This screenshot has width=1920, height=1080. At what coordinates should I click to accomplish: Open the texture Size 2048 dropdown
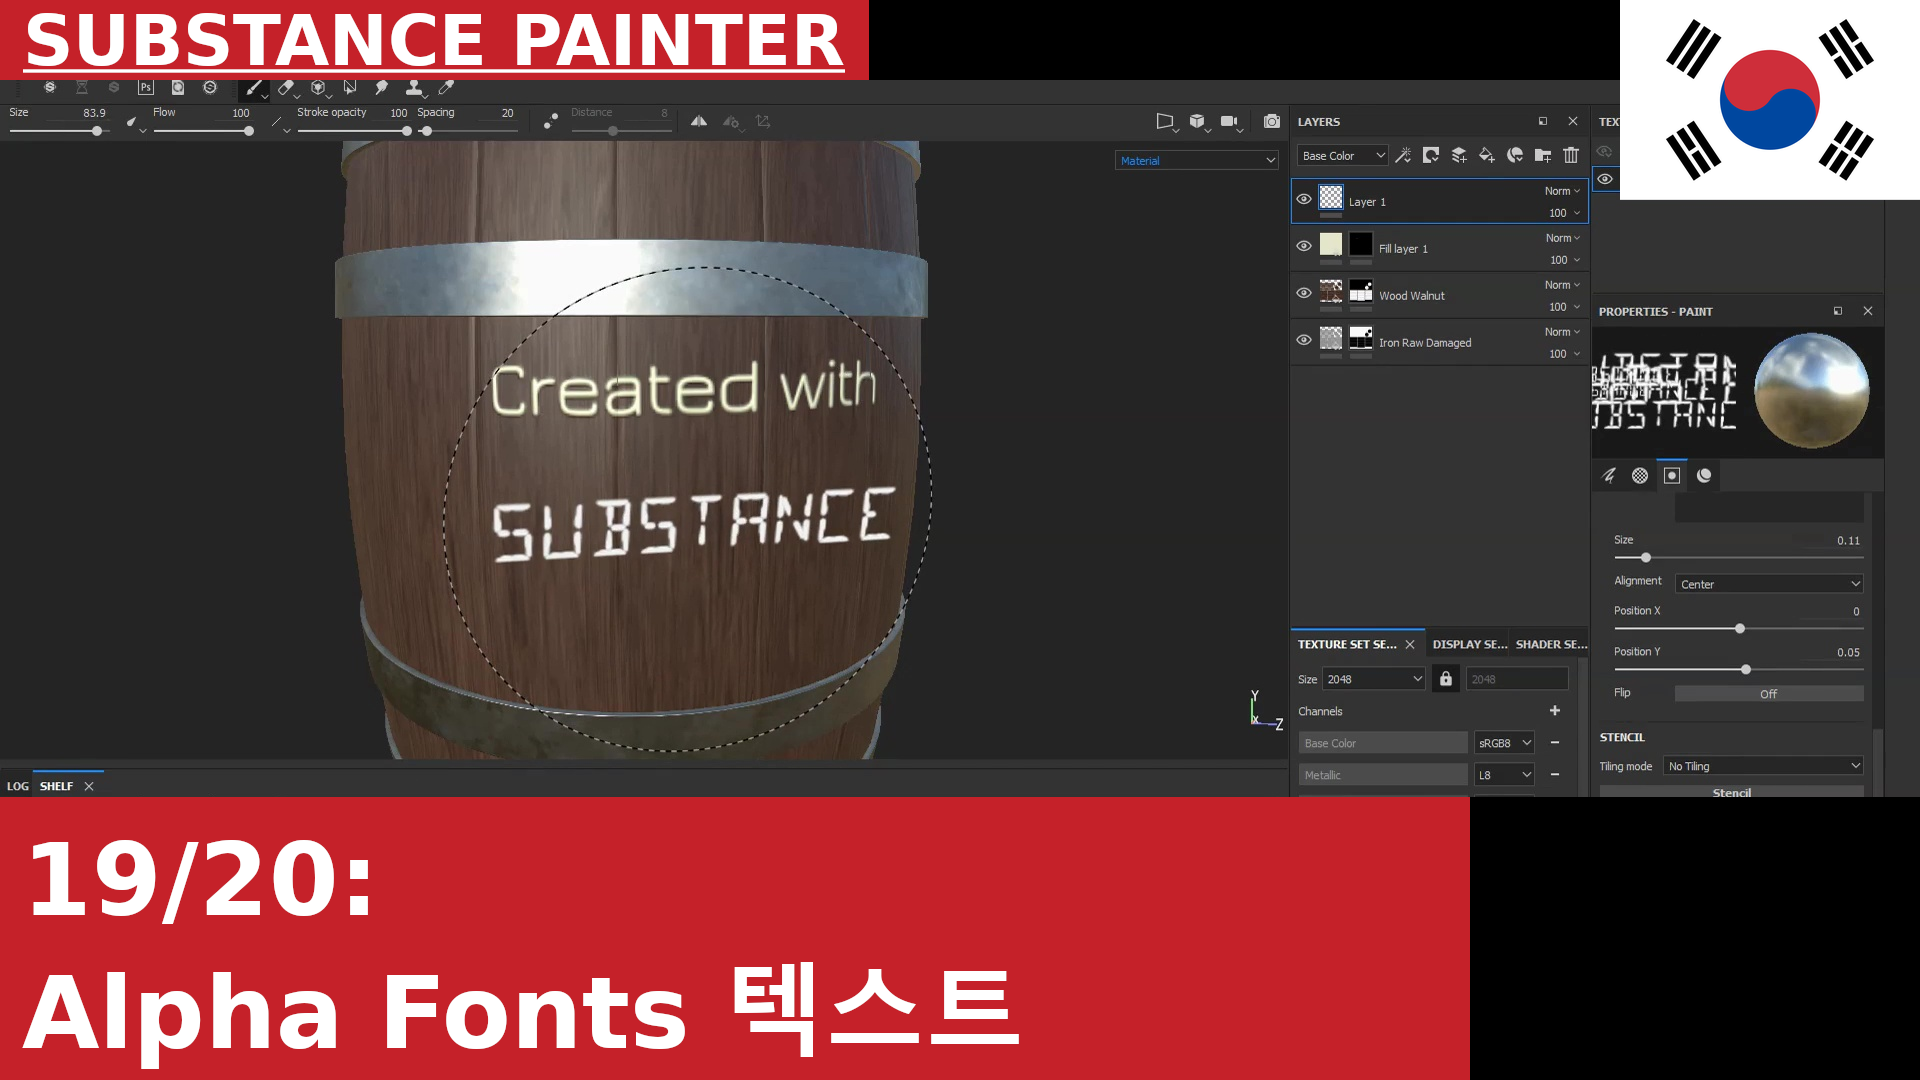[1374, 679]
